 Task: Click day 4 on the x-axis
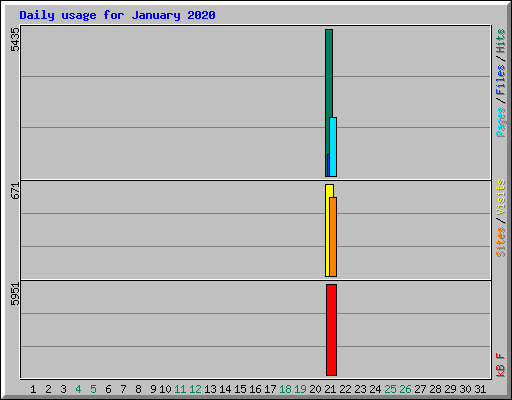tap(78, 389)
